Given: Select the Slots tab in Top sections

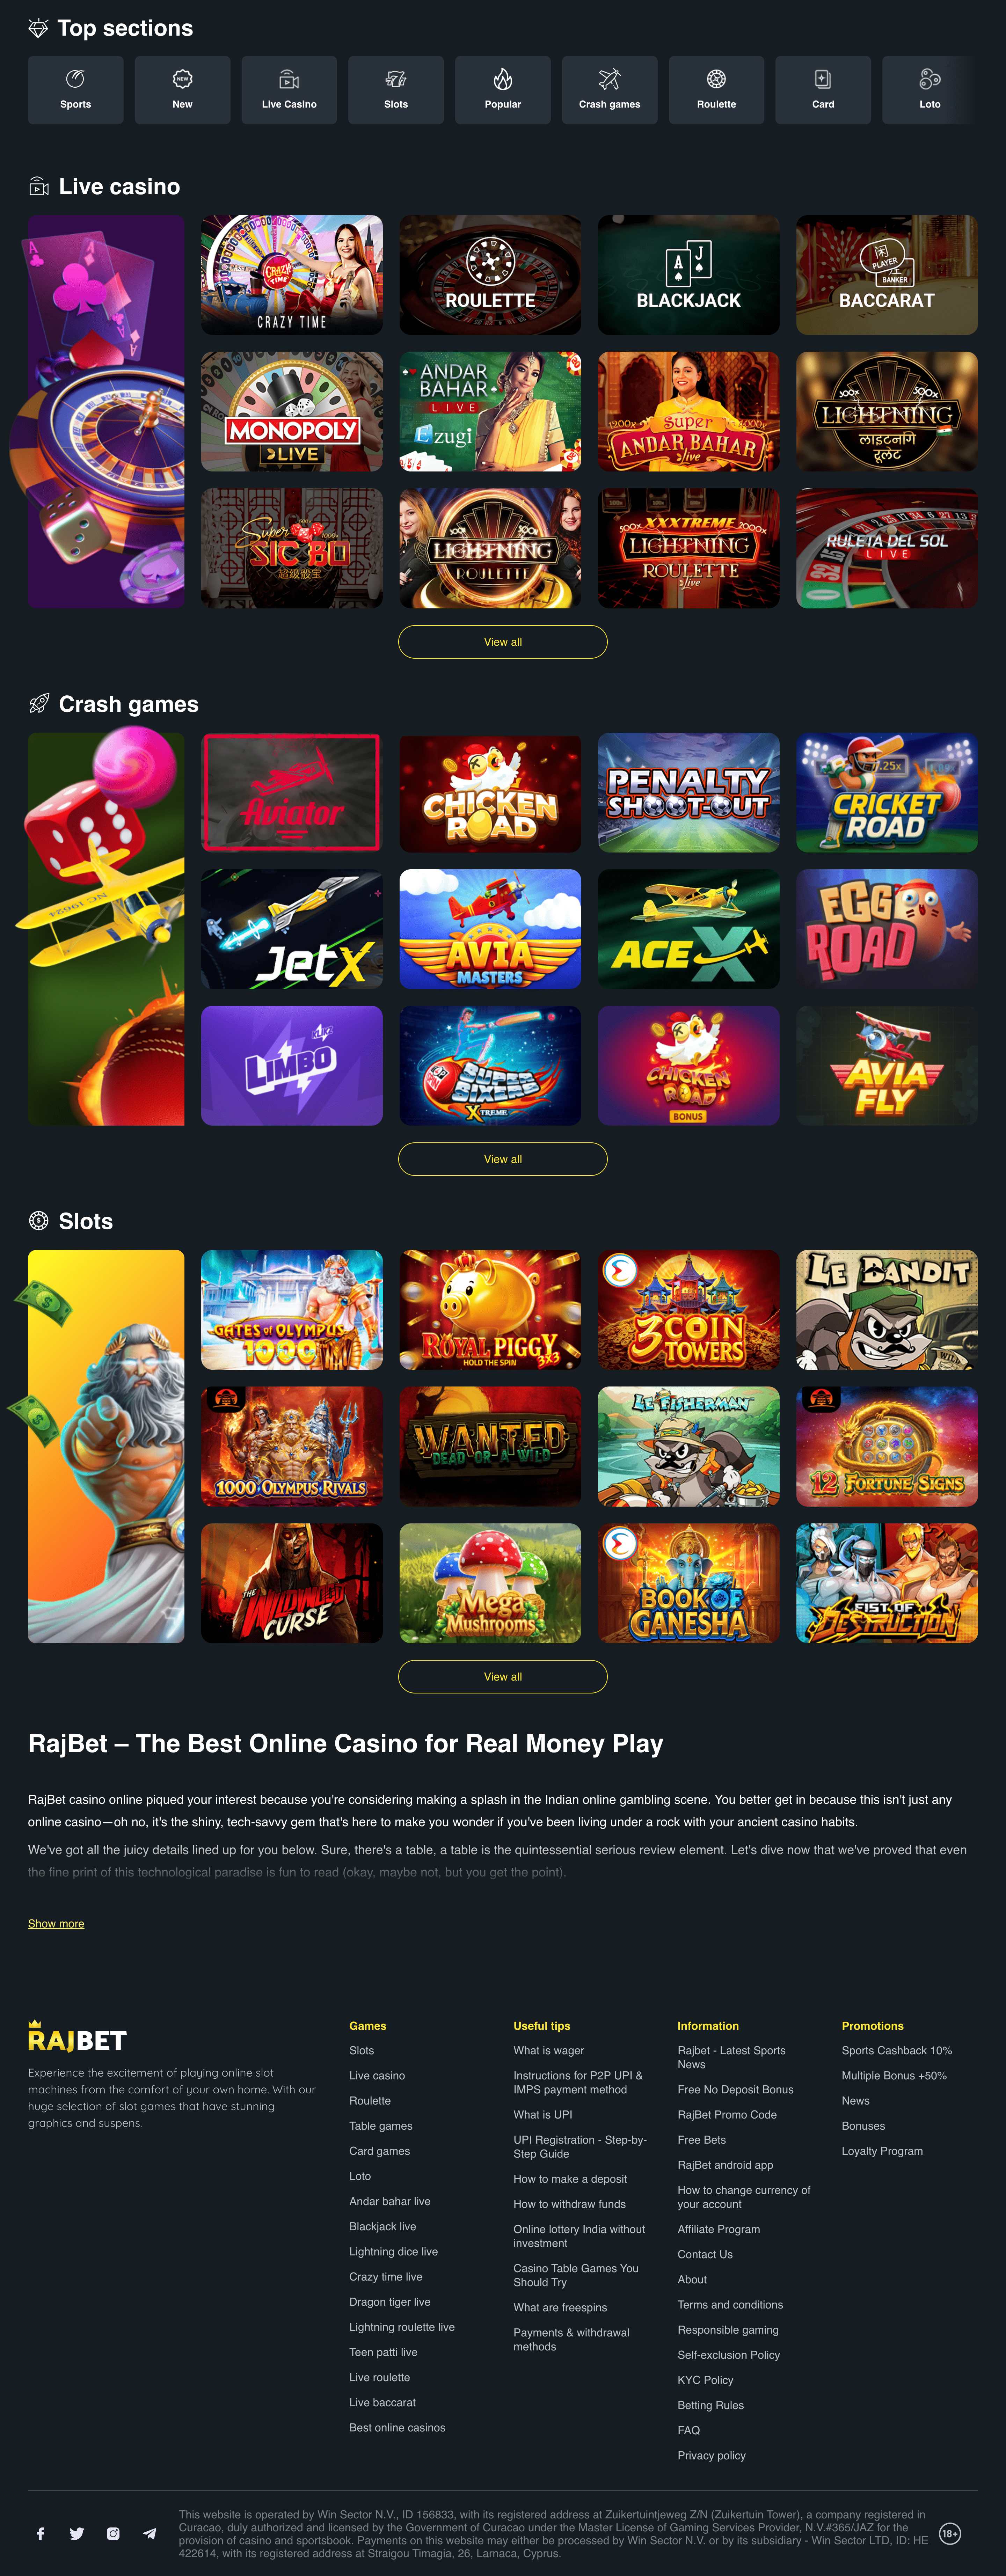Looking at the screenshot, I should 396,90.
